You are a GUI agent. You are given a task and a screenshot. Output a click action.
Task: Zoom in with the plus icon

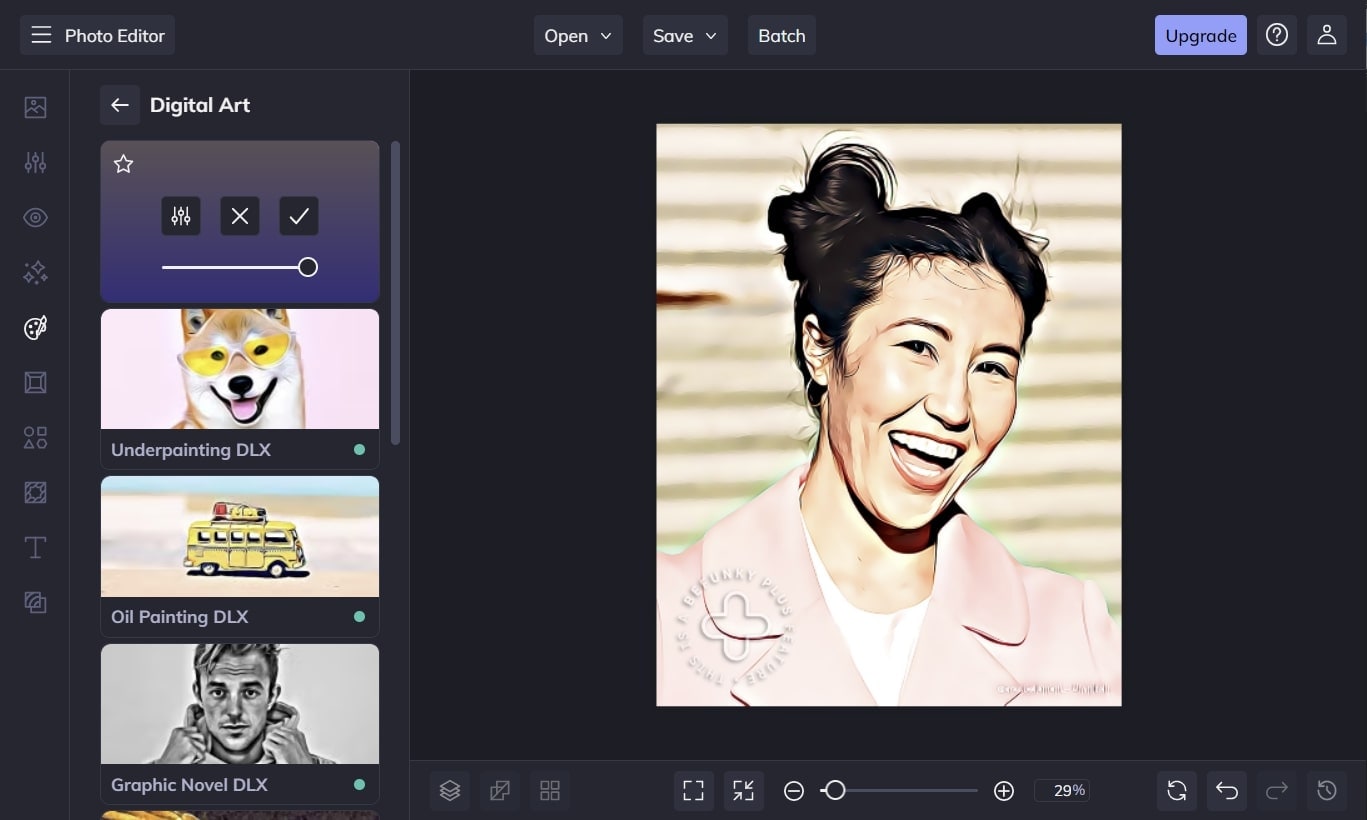pos(1004,791)
